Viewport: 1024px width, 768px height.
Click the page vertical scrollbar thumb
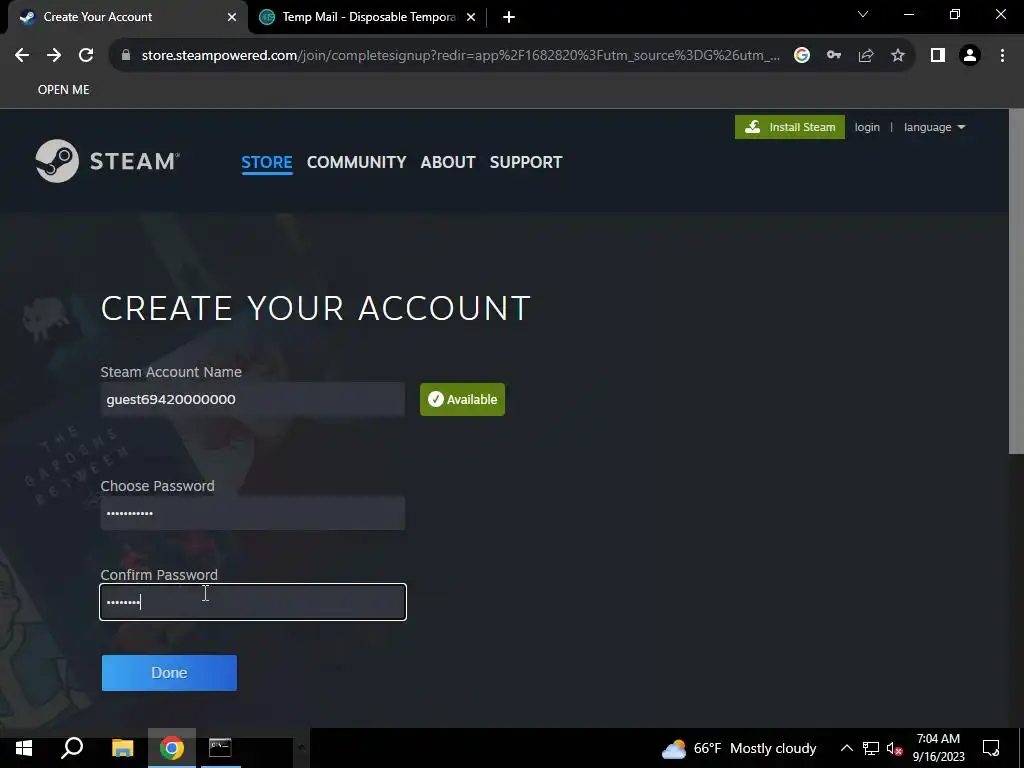1016,281
